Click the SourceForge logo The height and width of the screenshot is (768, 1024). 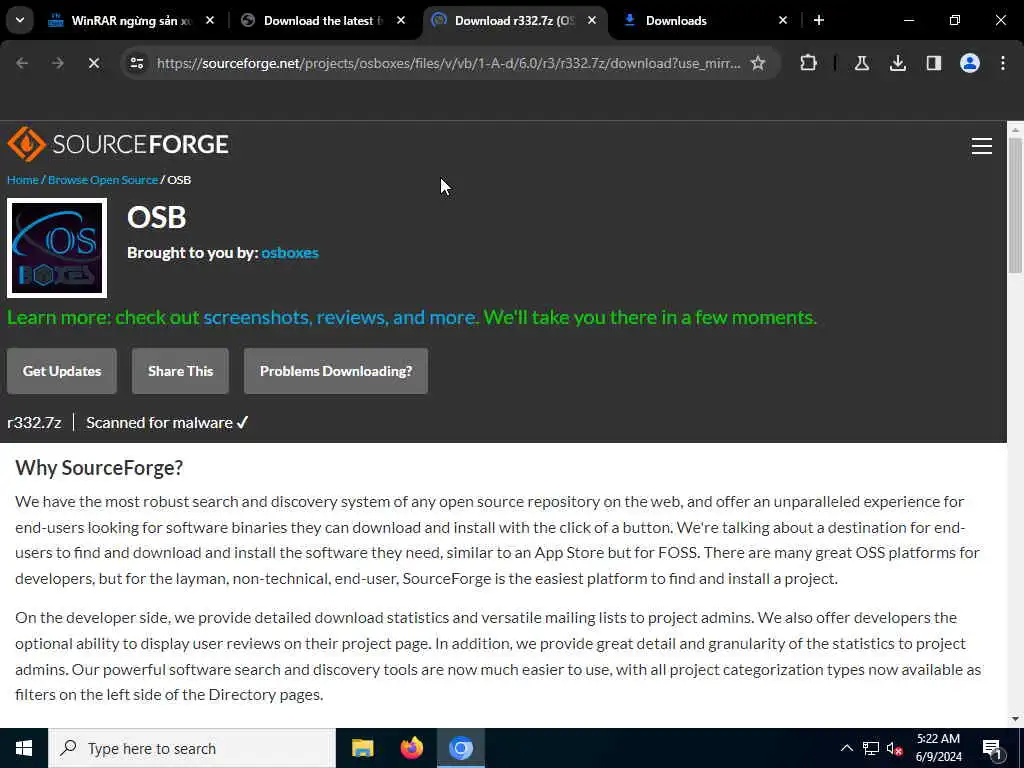click(x=118, y=144)
